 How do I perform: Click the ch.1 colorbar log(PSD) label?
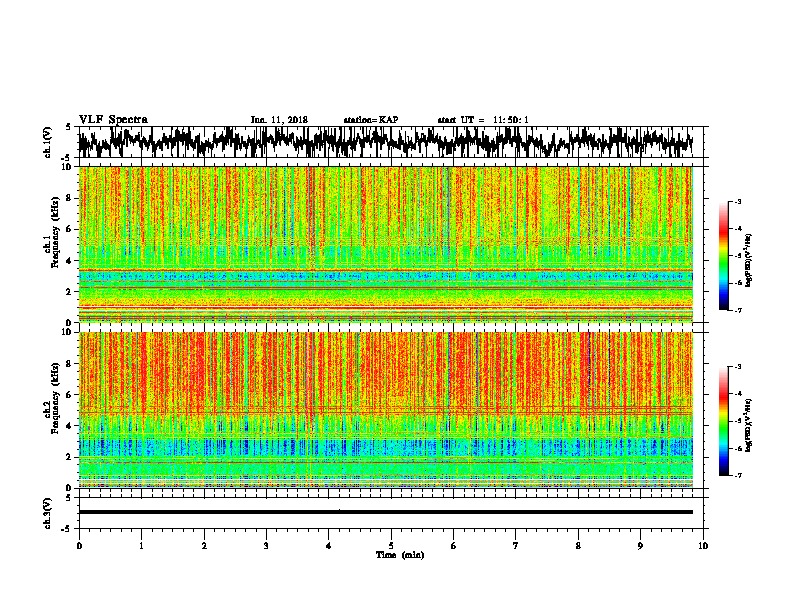click(x=748, y=260)
